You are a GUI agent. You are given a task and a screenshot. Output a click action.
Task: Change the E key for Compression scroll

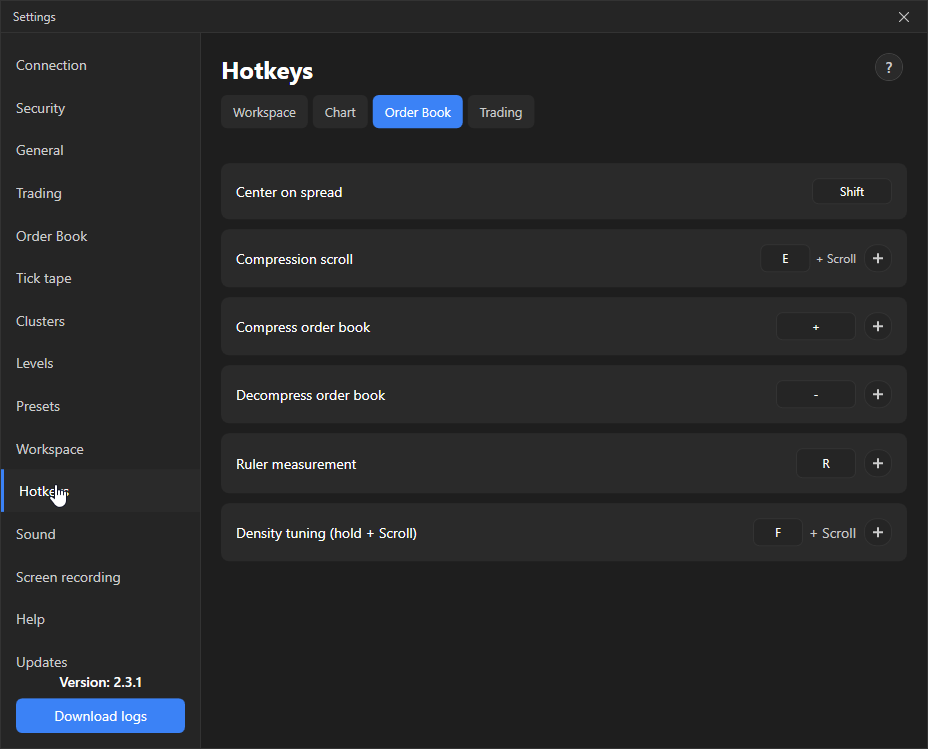pyautogui.click(x=785, y=259)
